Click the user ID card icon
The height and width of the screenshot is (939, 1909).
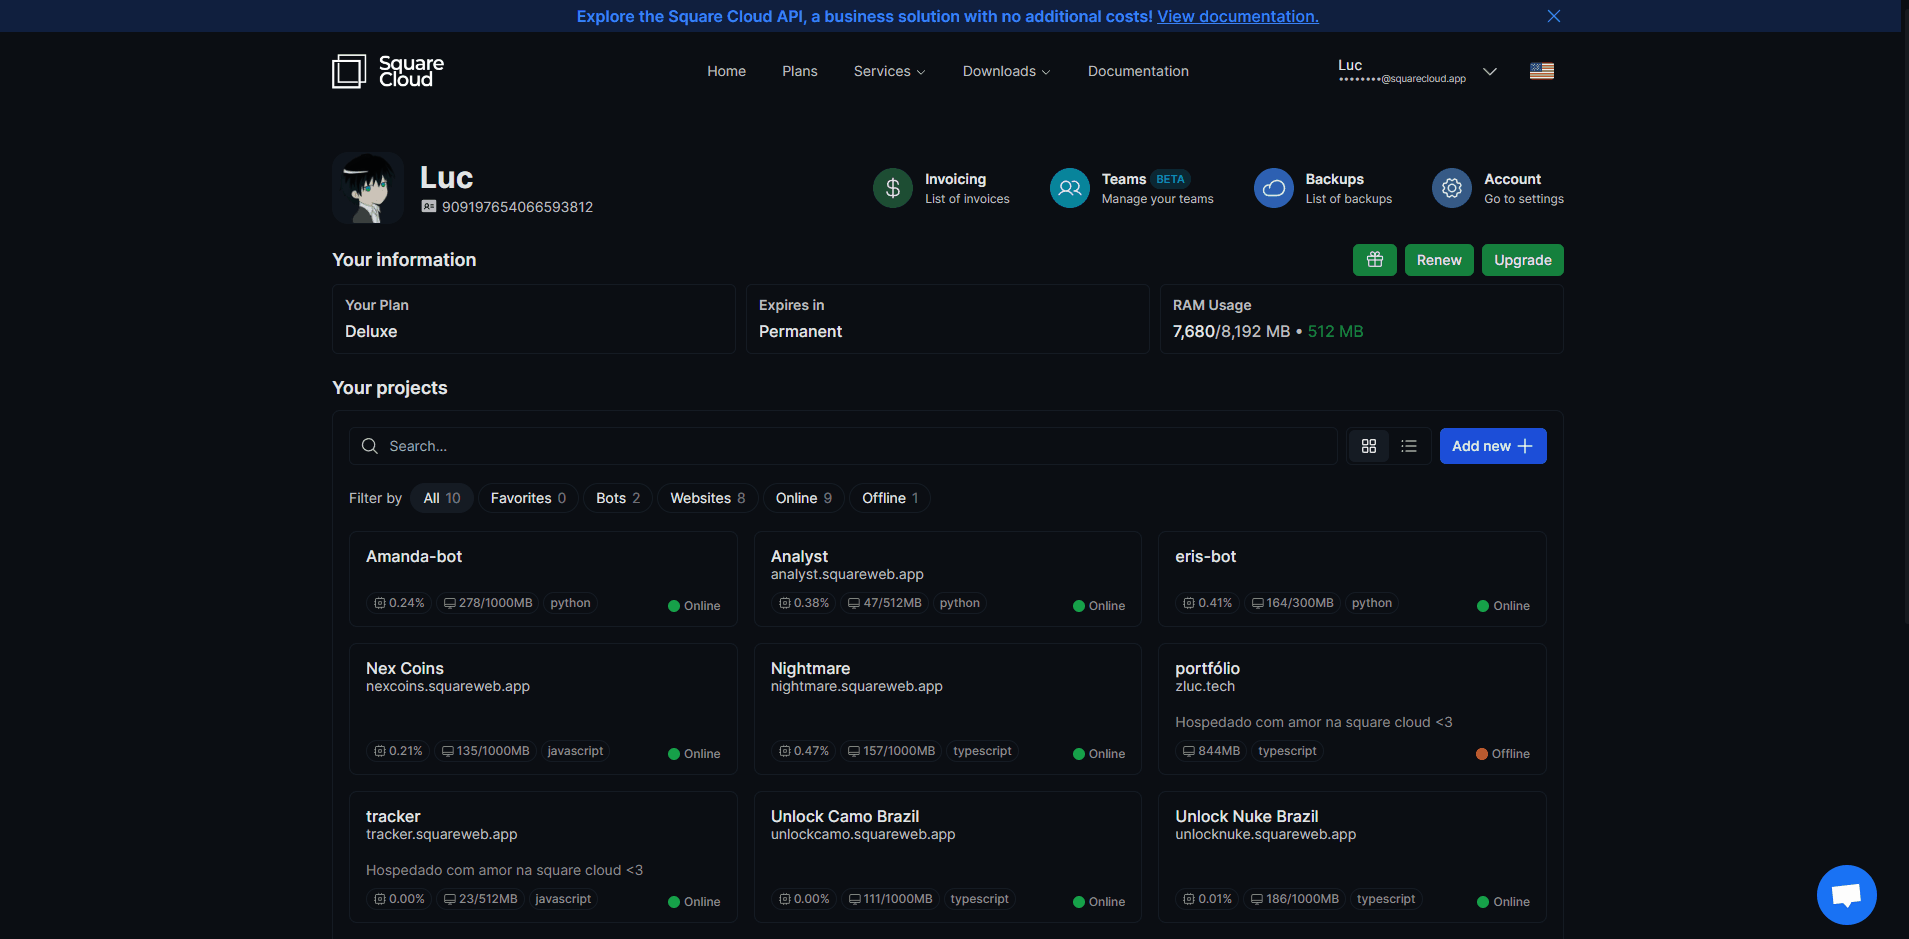tap(429, 206)
